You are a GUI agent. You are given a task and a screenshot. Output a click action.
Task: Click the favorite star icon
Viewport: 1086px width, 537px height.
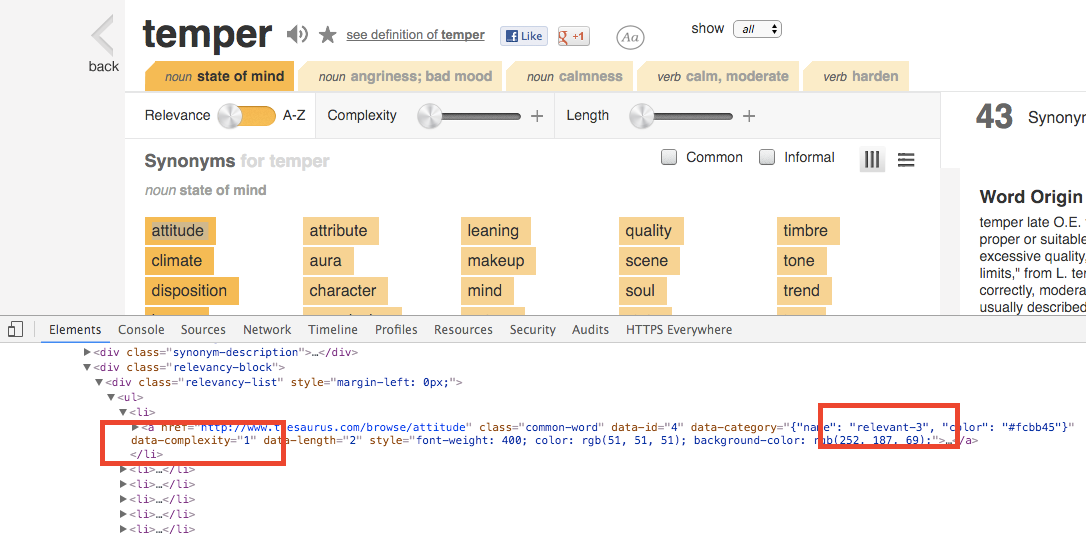[328, 34]
